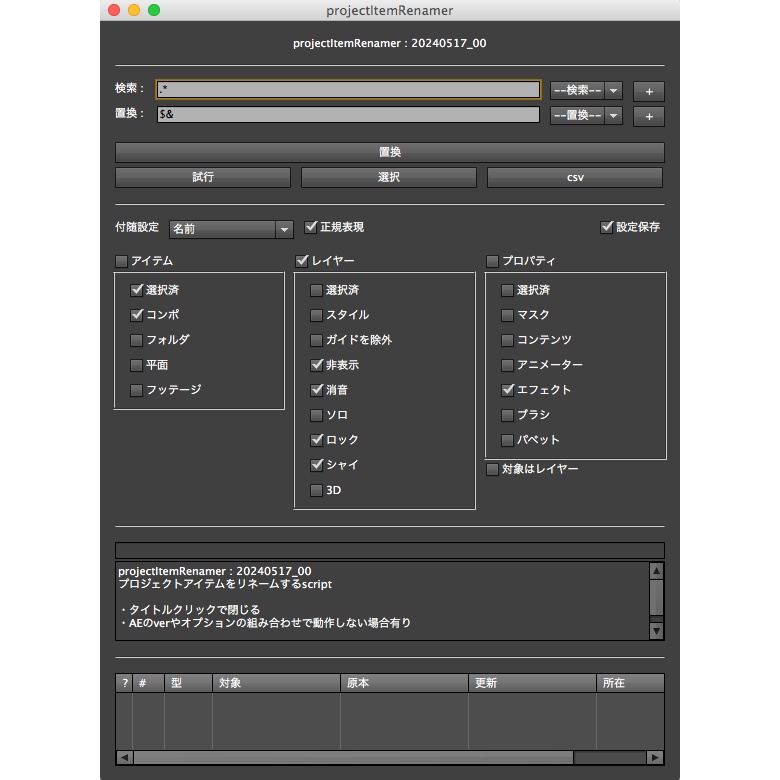Image resolution: width=780 pixels, height=780 pixels.
Task: Click up arrow of description text scrollbar
Action: coord(656,571)
